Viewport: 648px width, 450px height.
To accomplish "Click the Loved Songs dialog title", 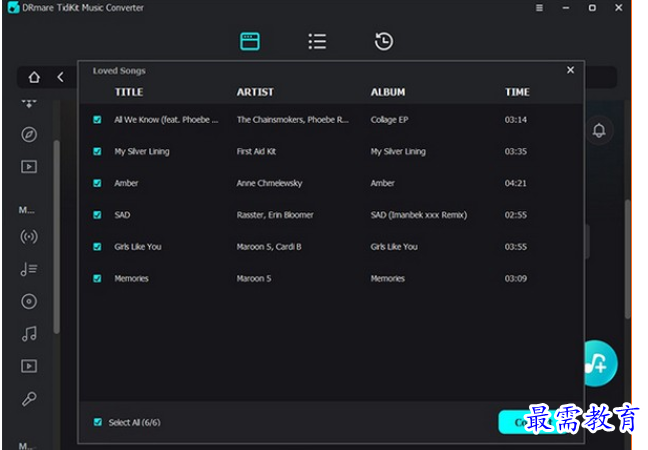I will pos(119,71).
